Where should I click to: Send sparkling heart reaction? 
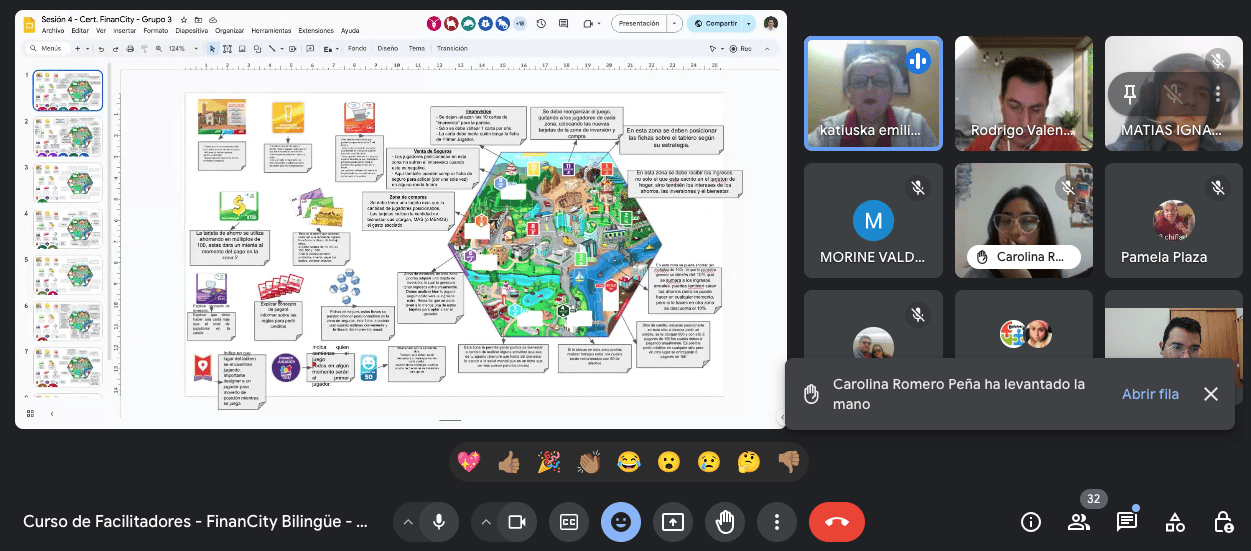(x=468, y=462)
